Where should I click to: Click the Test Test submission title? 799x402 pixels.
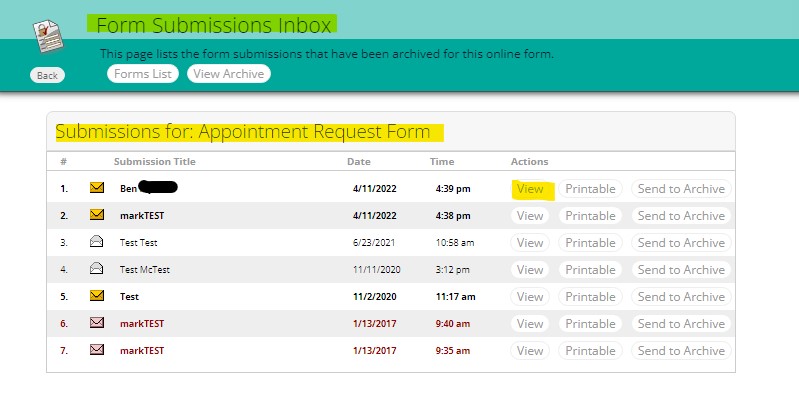[x=139, y=243]
